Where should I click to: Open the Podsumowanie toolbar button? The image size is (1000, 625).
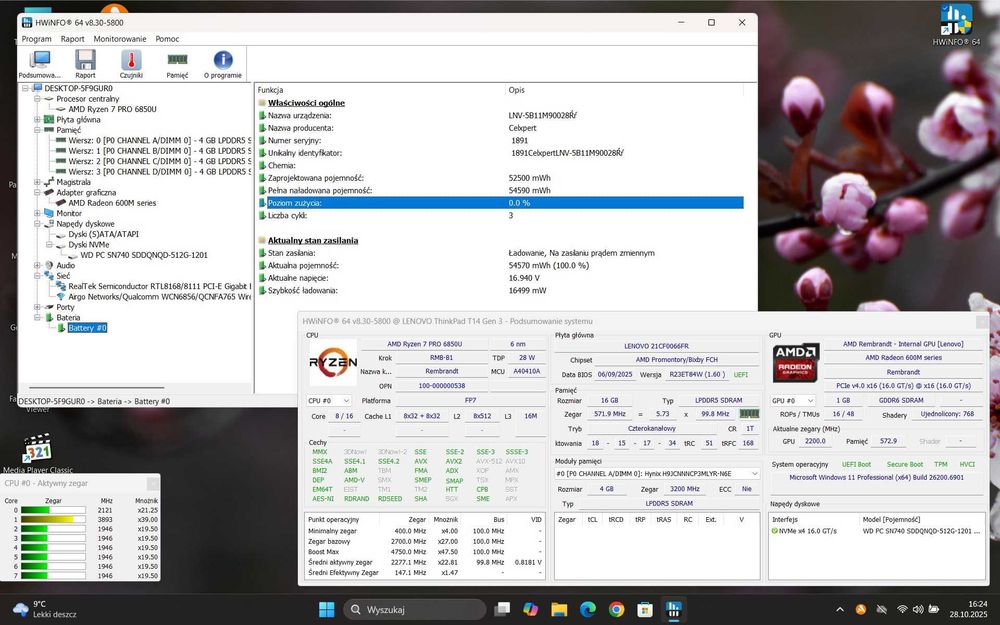pos(40,64)
